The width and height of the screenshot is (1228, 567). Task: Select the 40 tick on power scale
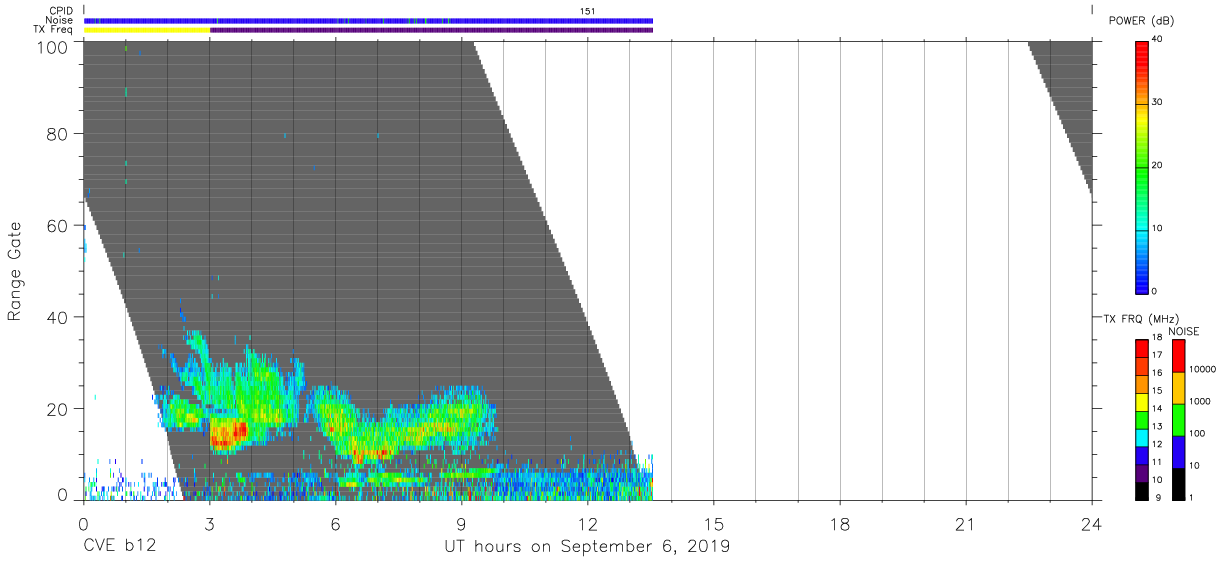click(x=1157, y=39)
